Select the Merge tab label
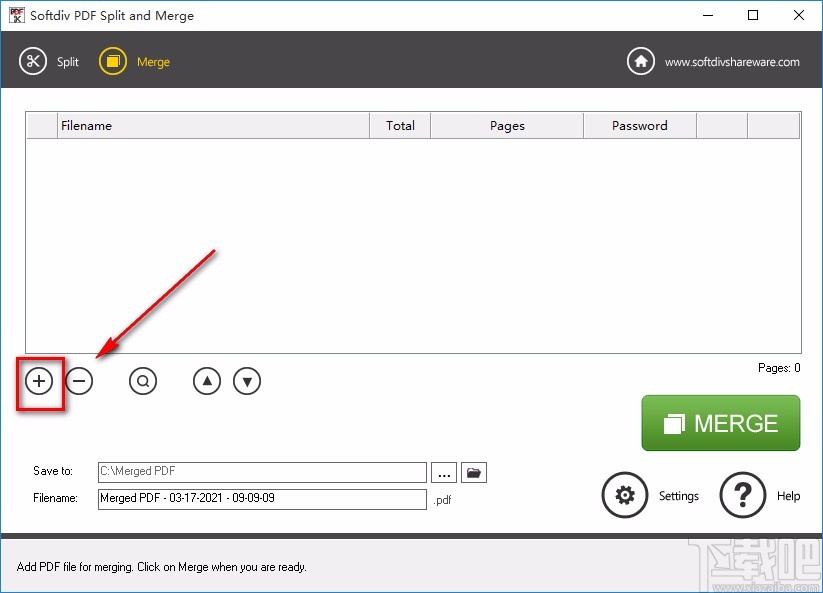This screenshot has height=593, width=823. [153, 62]
